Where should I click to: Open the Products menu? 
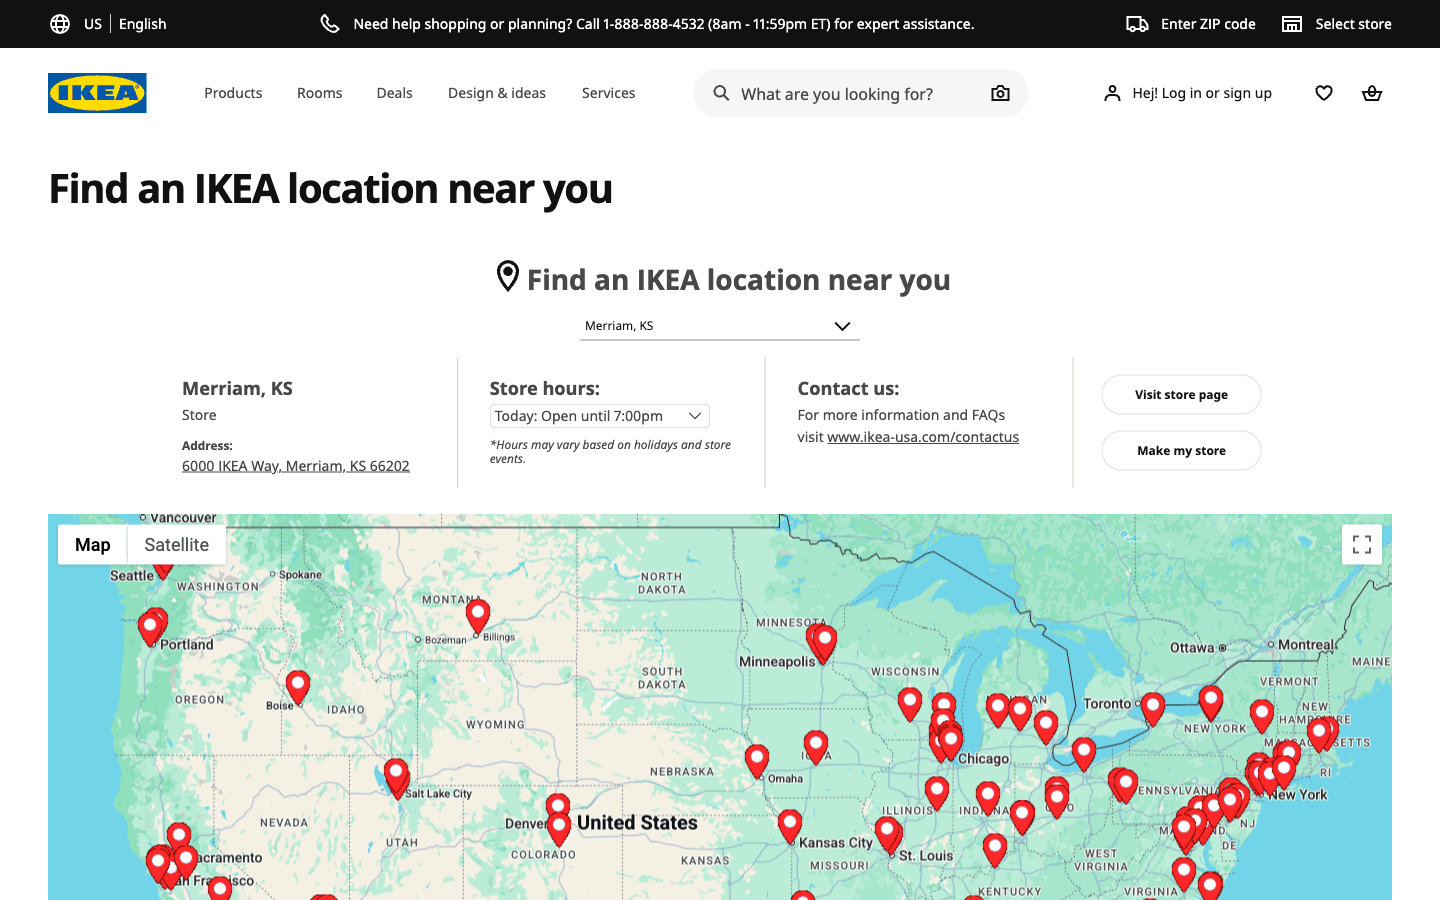(x=233, y=92)
